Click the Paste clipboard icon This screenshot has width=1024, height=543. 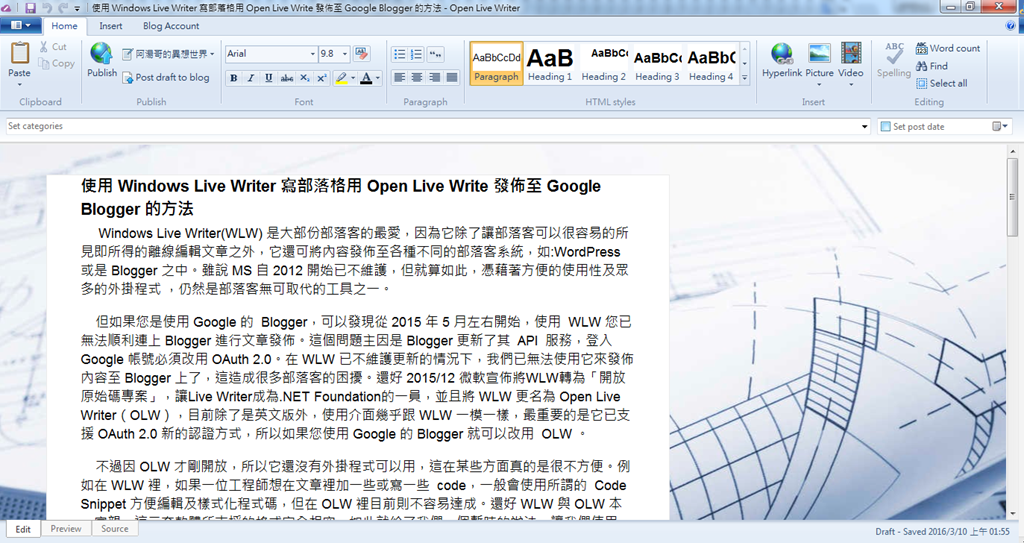tap(19, 56)
